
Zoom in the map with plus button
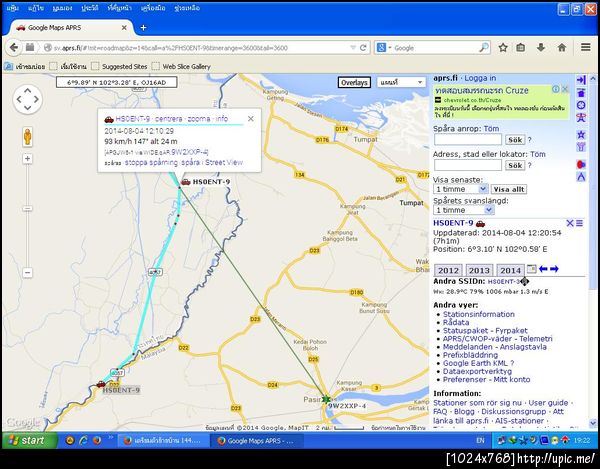click(x=27, y=158)
